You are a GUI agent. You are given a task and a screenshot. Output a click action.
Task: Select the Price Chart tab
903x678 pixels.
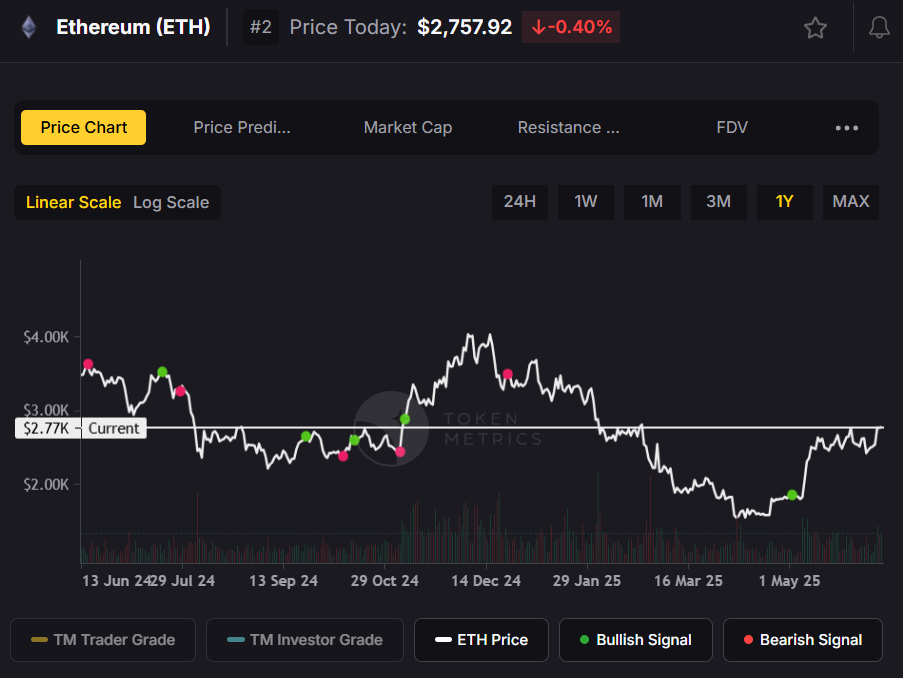(84, 127)
